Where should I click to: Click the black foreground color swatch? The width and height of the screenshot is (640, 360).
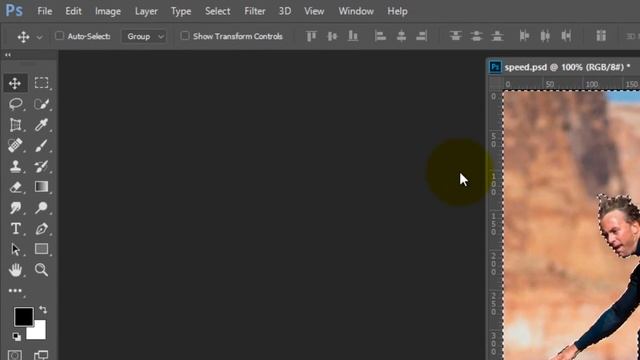[23, 317]
